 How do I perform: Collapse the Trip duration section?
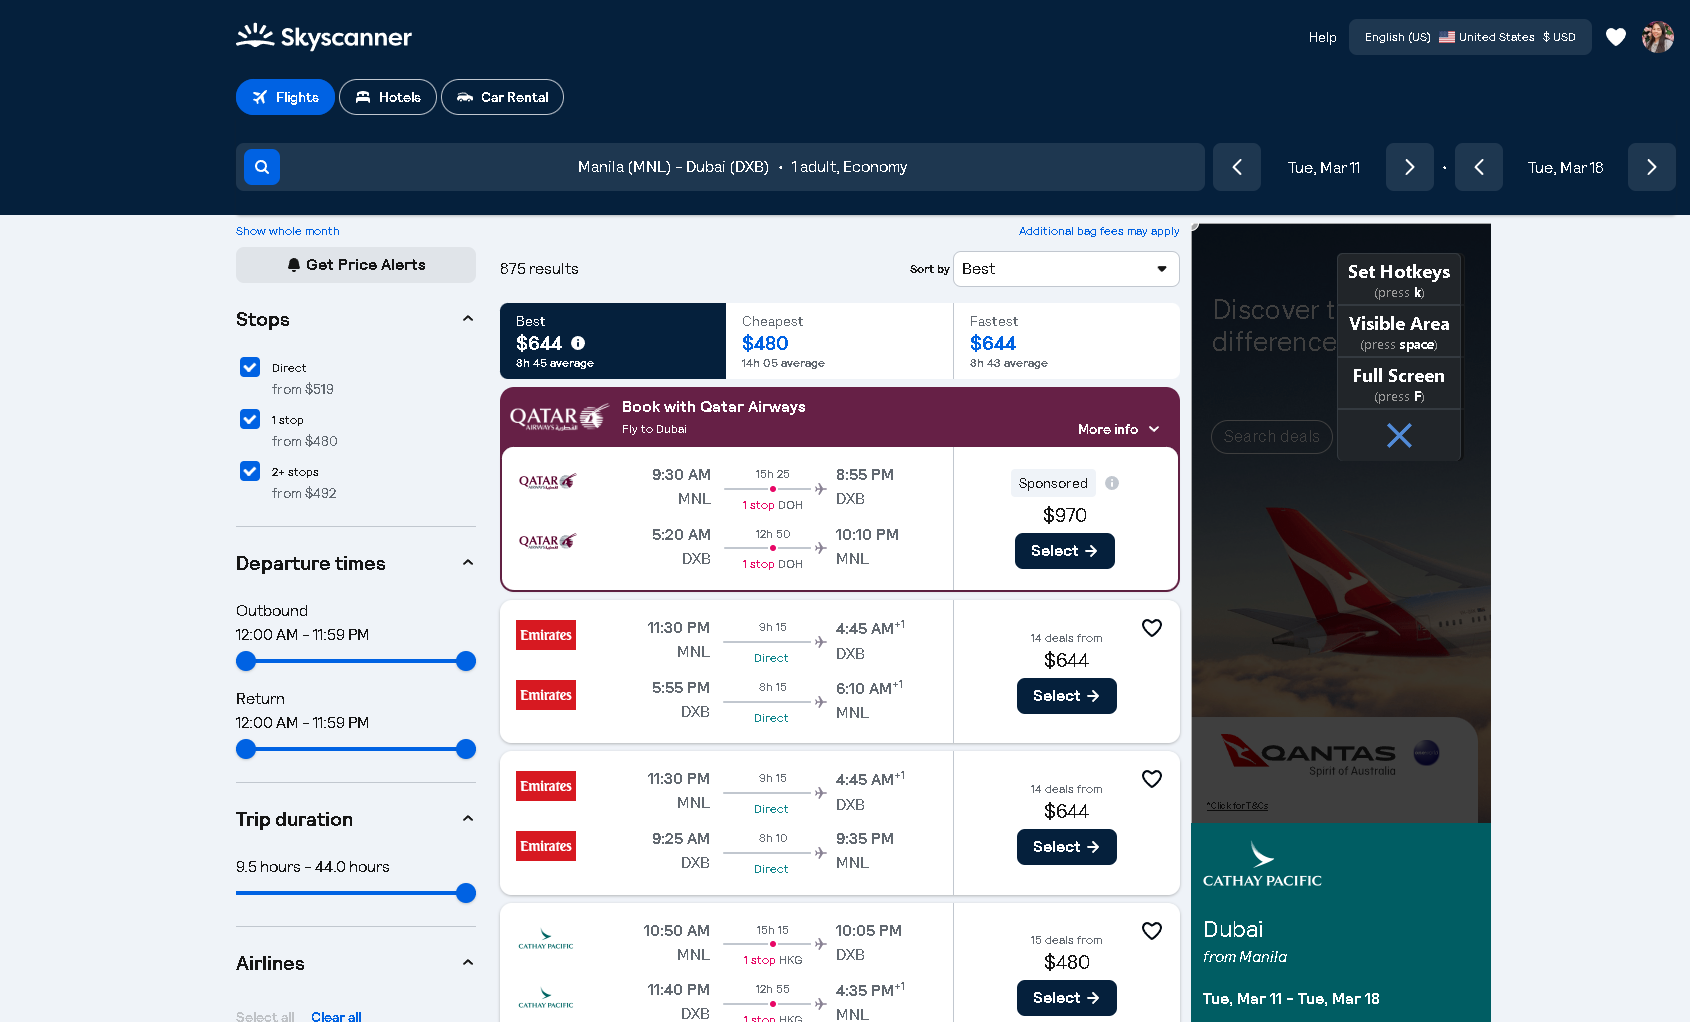[x=467, y=819]
